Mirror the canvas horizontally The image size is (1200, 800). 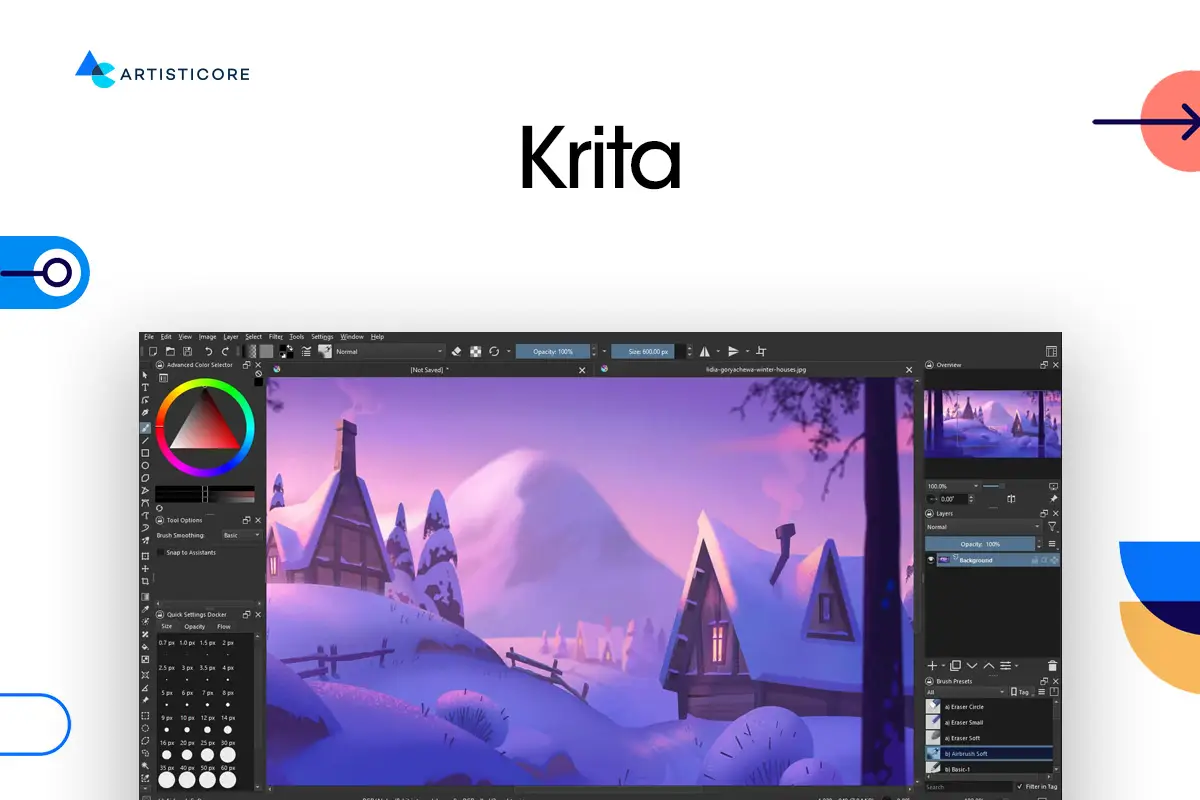coord(706,351)
